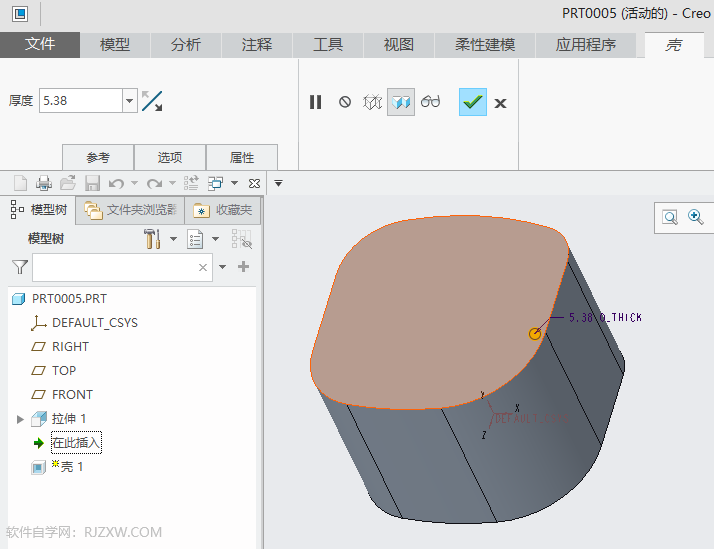This screenshot has width=714, height=549.
Task: Open the 选项 panel tab
Action: (x=170, y=158)
